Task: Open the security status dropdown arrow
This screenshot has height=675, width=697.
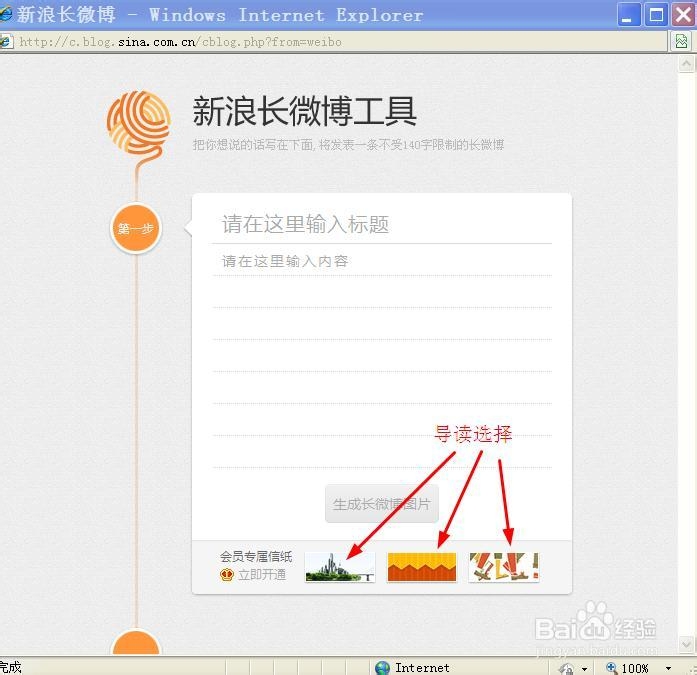Action: coord(585,668)
